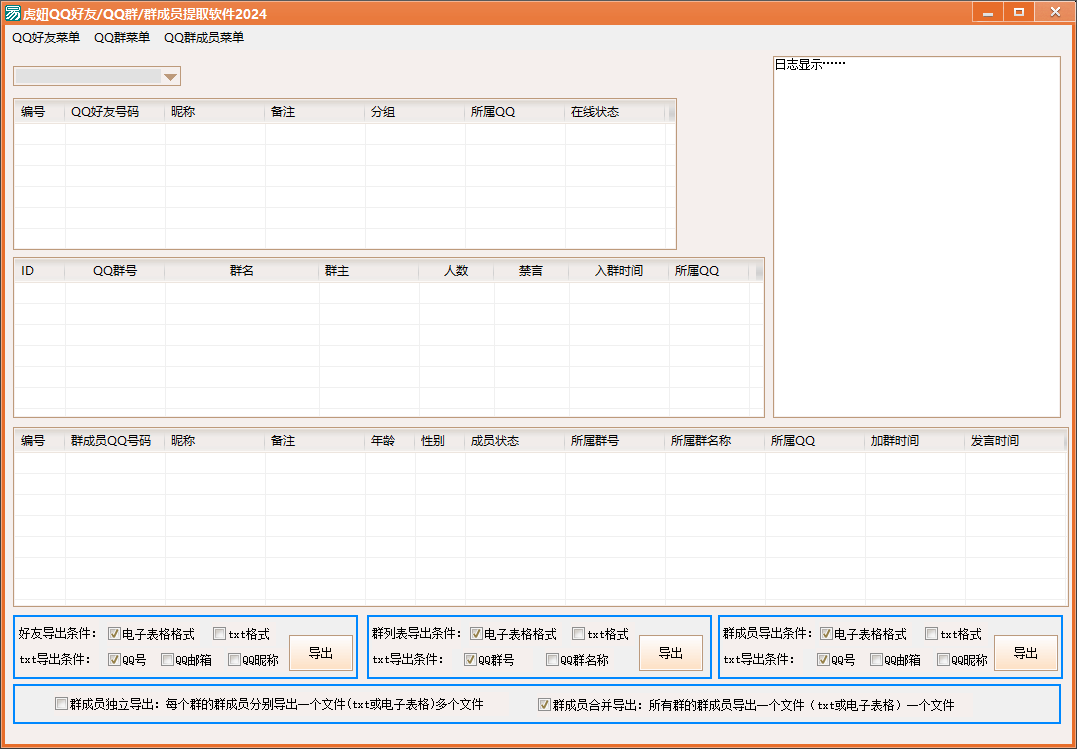Click 禁言 column header
The width and height of the screenshot is (1077, 749).
[531, 271]
